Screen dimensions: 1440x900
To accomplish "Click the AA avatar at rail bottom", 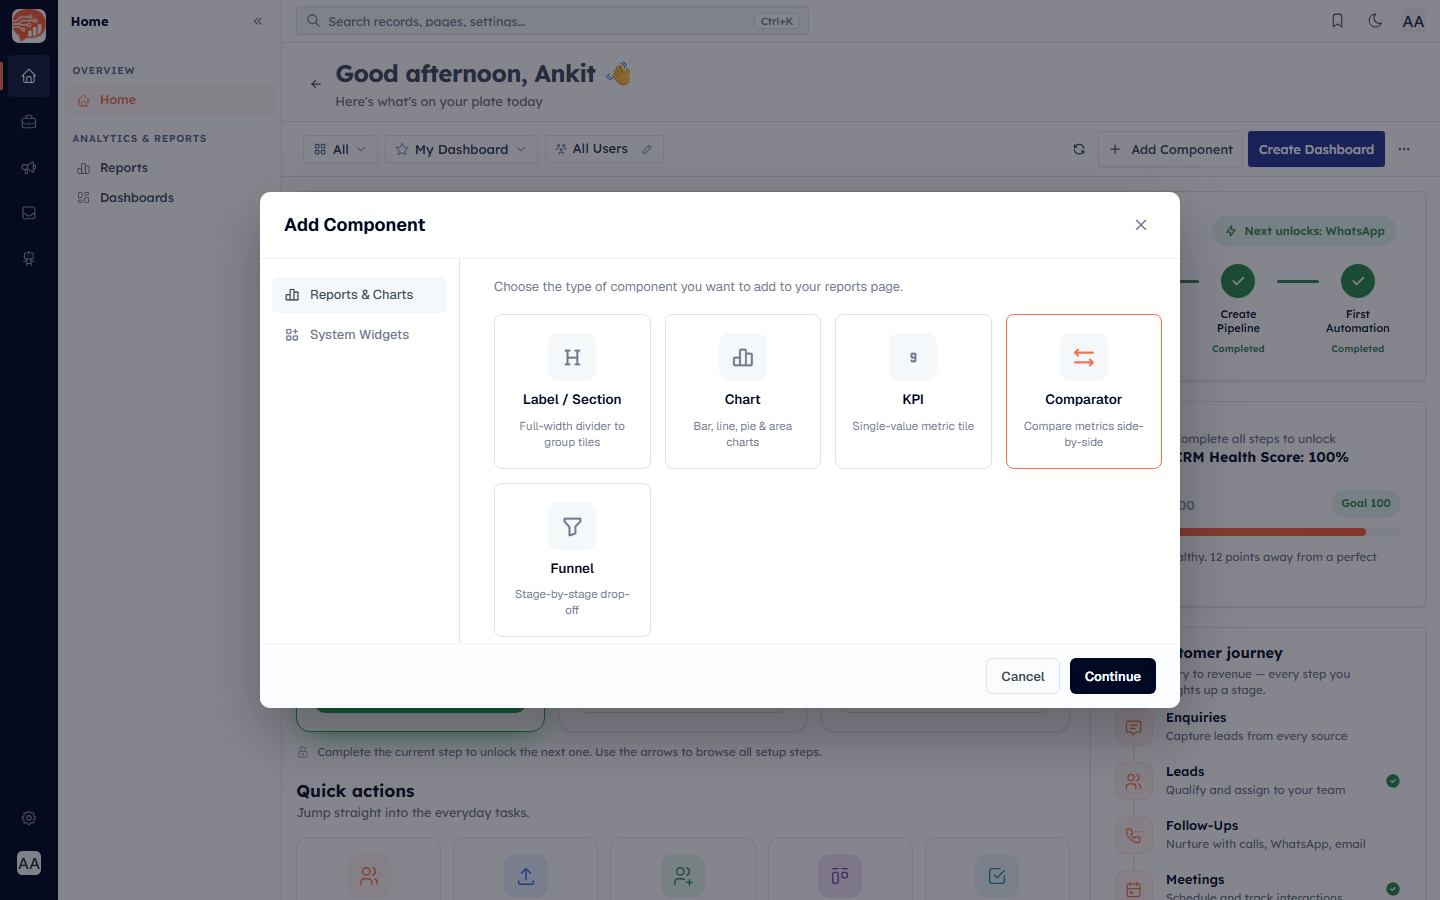I will [29, 863].
